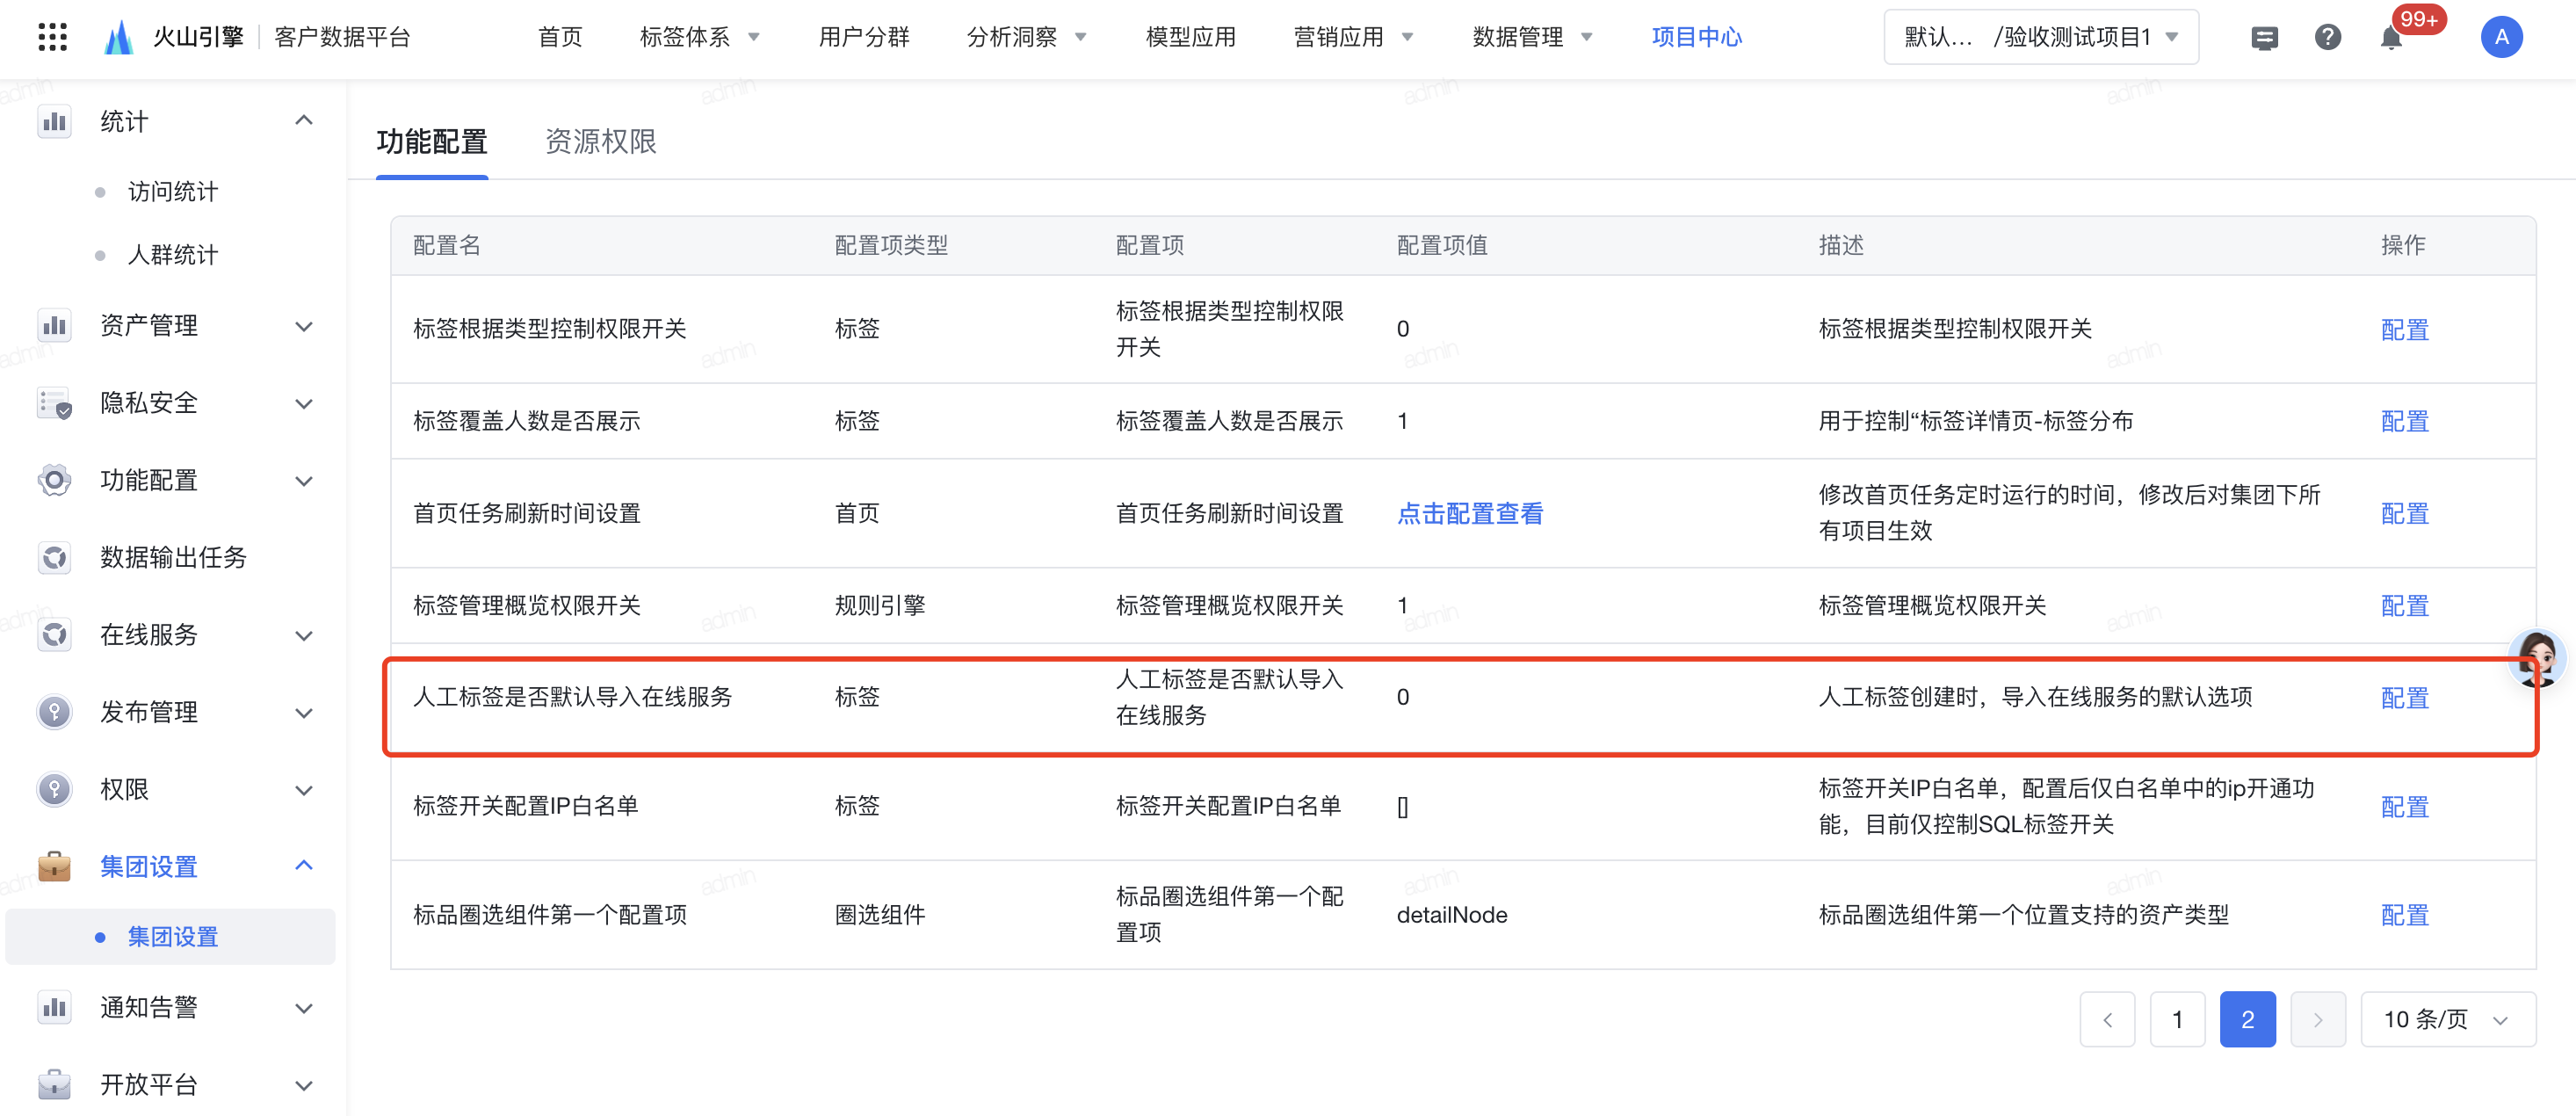This screenshot has height=1116, width=2576.
Task: Click 配置 for 人工标签是否默认导入在线服务 row
Action: click(2403, 697)
